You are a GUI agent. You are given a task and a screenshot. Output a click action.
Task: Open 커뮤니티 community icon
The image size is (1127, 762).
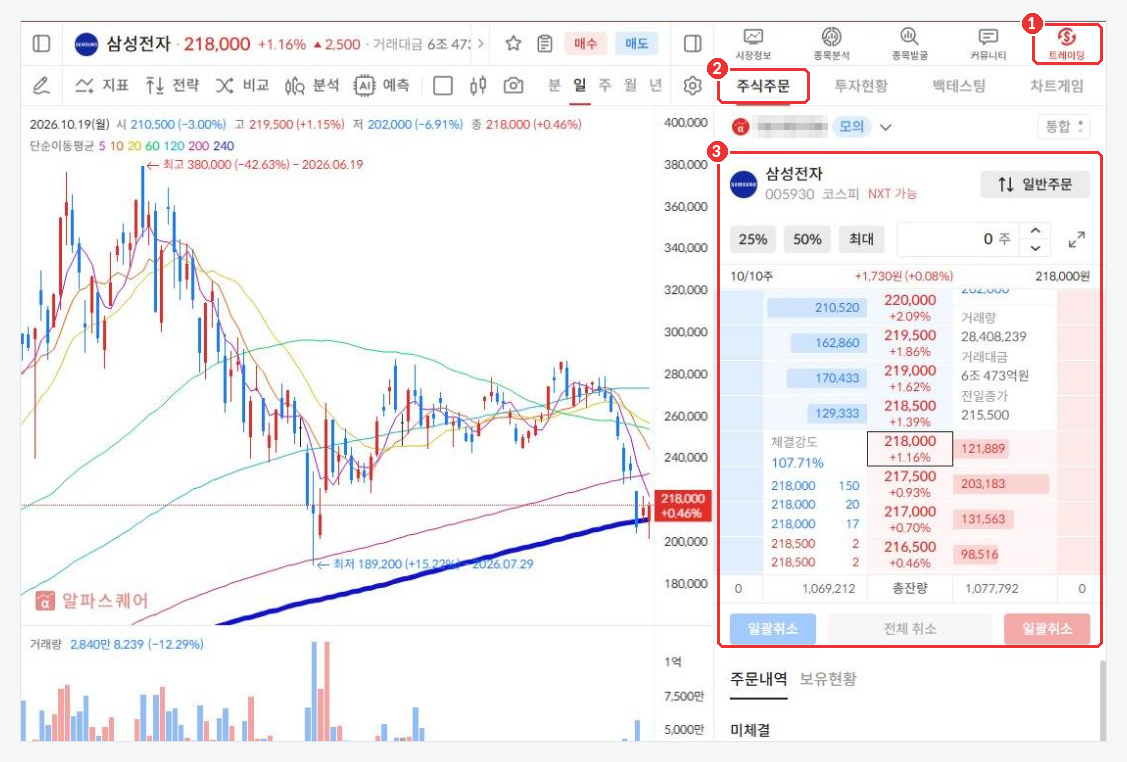coord(988,44)
